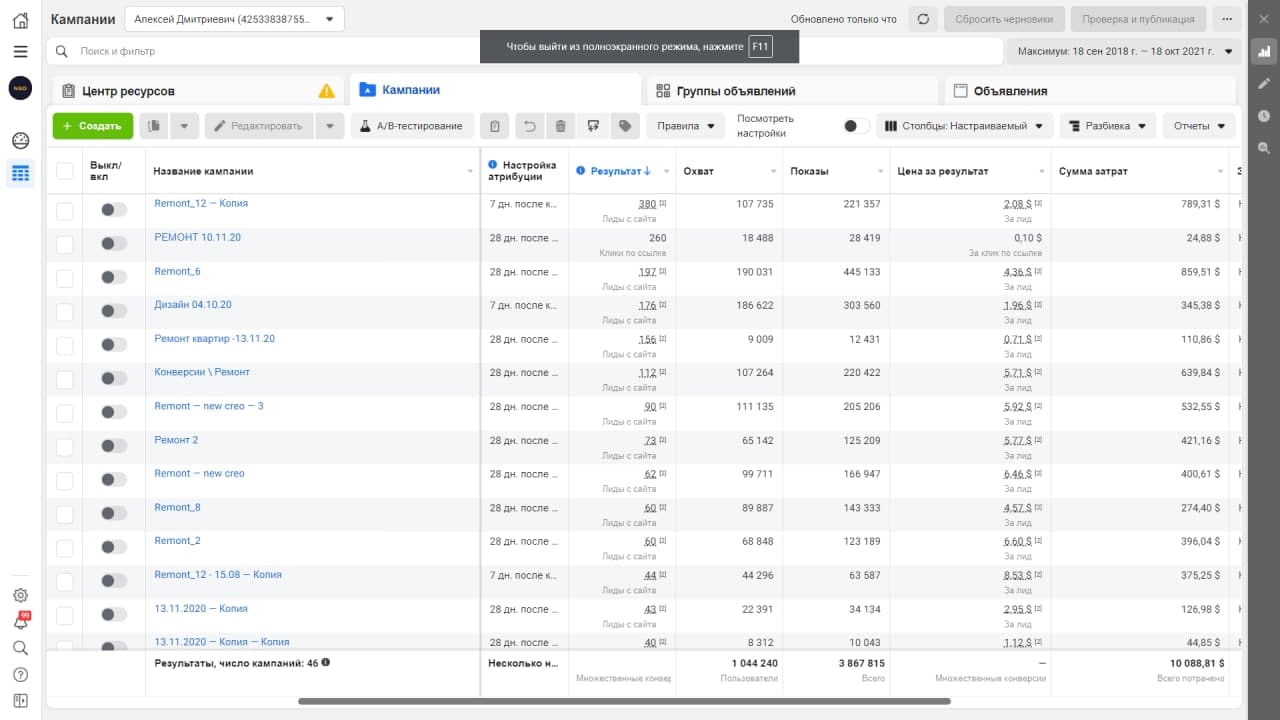Select the campaigns table icon in sidebar

tap(20, 174)
